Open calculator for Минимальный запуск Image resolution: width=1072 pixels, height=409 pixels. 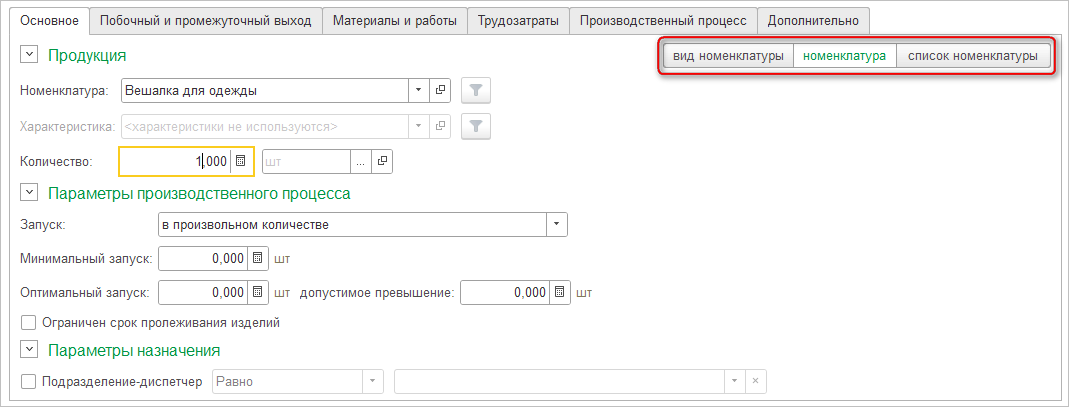[258, 259]
